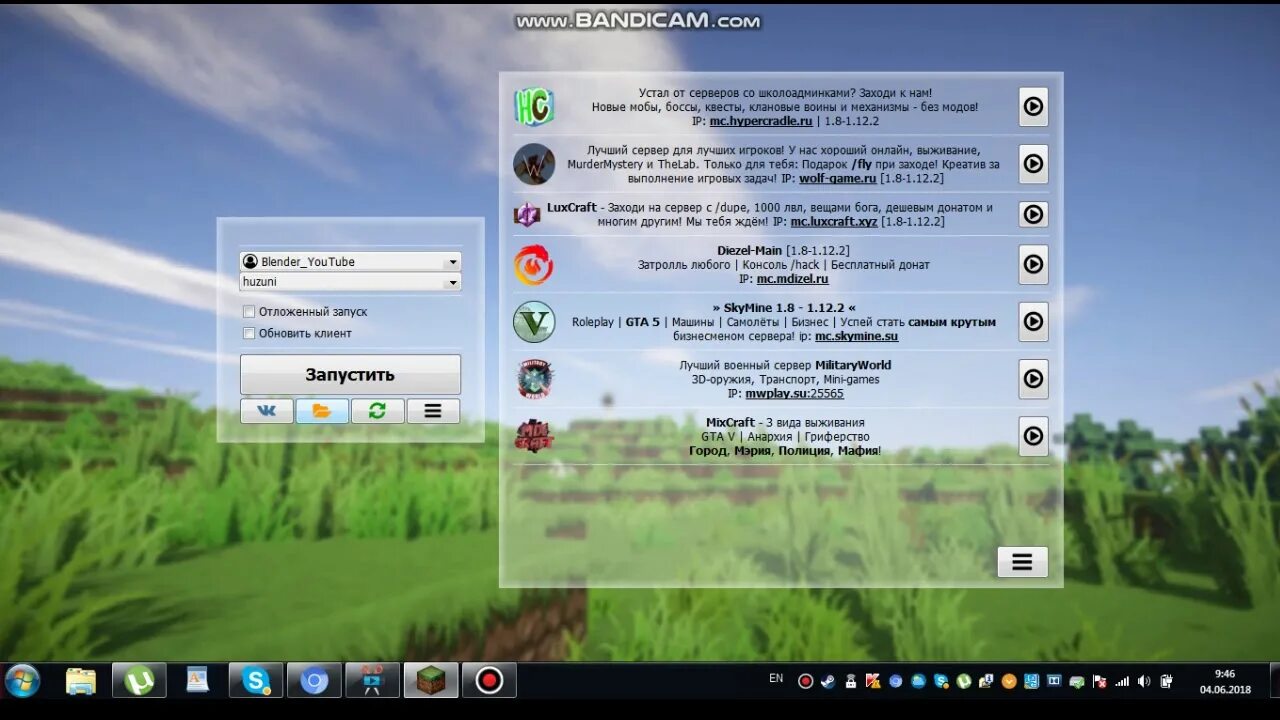Open Skype from the taskbar
Screen dimensions: 1280x720
point(256,681)
